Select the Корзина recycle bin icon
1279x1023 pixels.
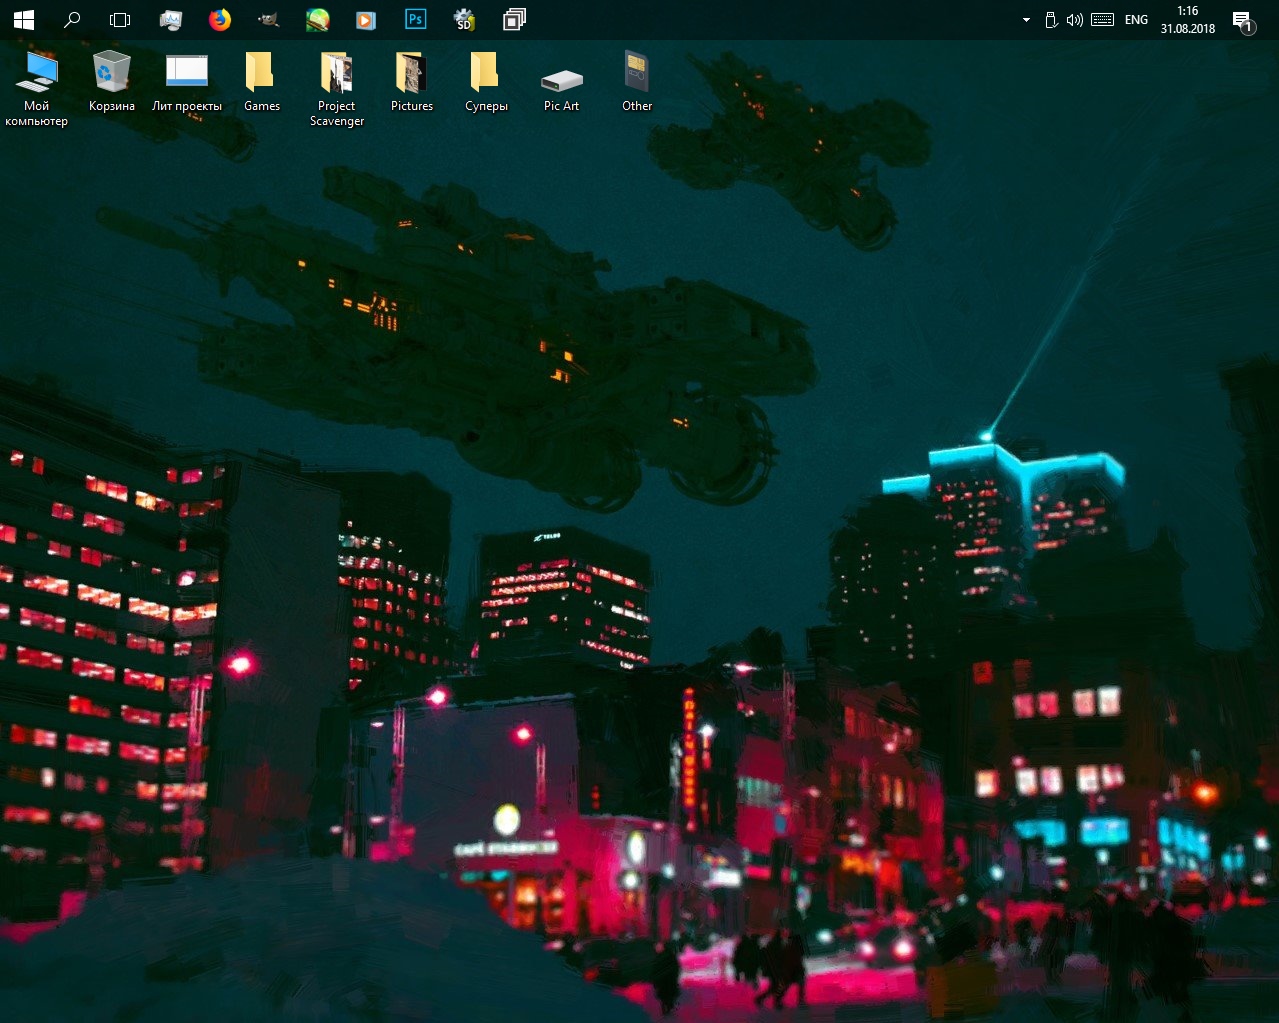pos(112,82)
